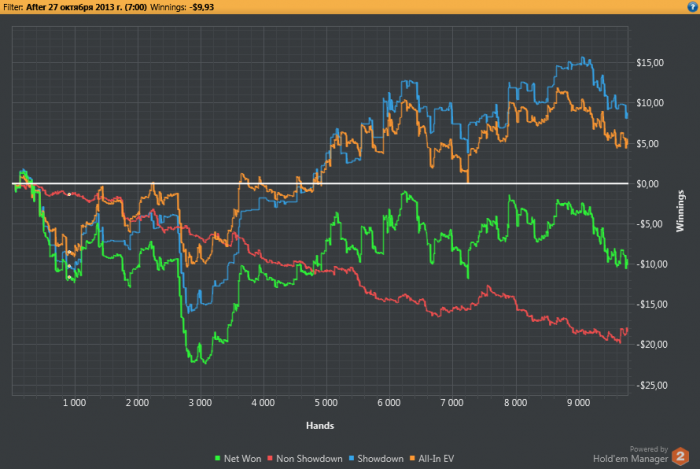Image resolution: width=700 pixels, height=469 pixels.
Task: Click the -$10,00 y-axis label
Action: point(652,264)
